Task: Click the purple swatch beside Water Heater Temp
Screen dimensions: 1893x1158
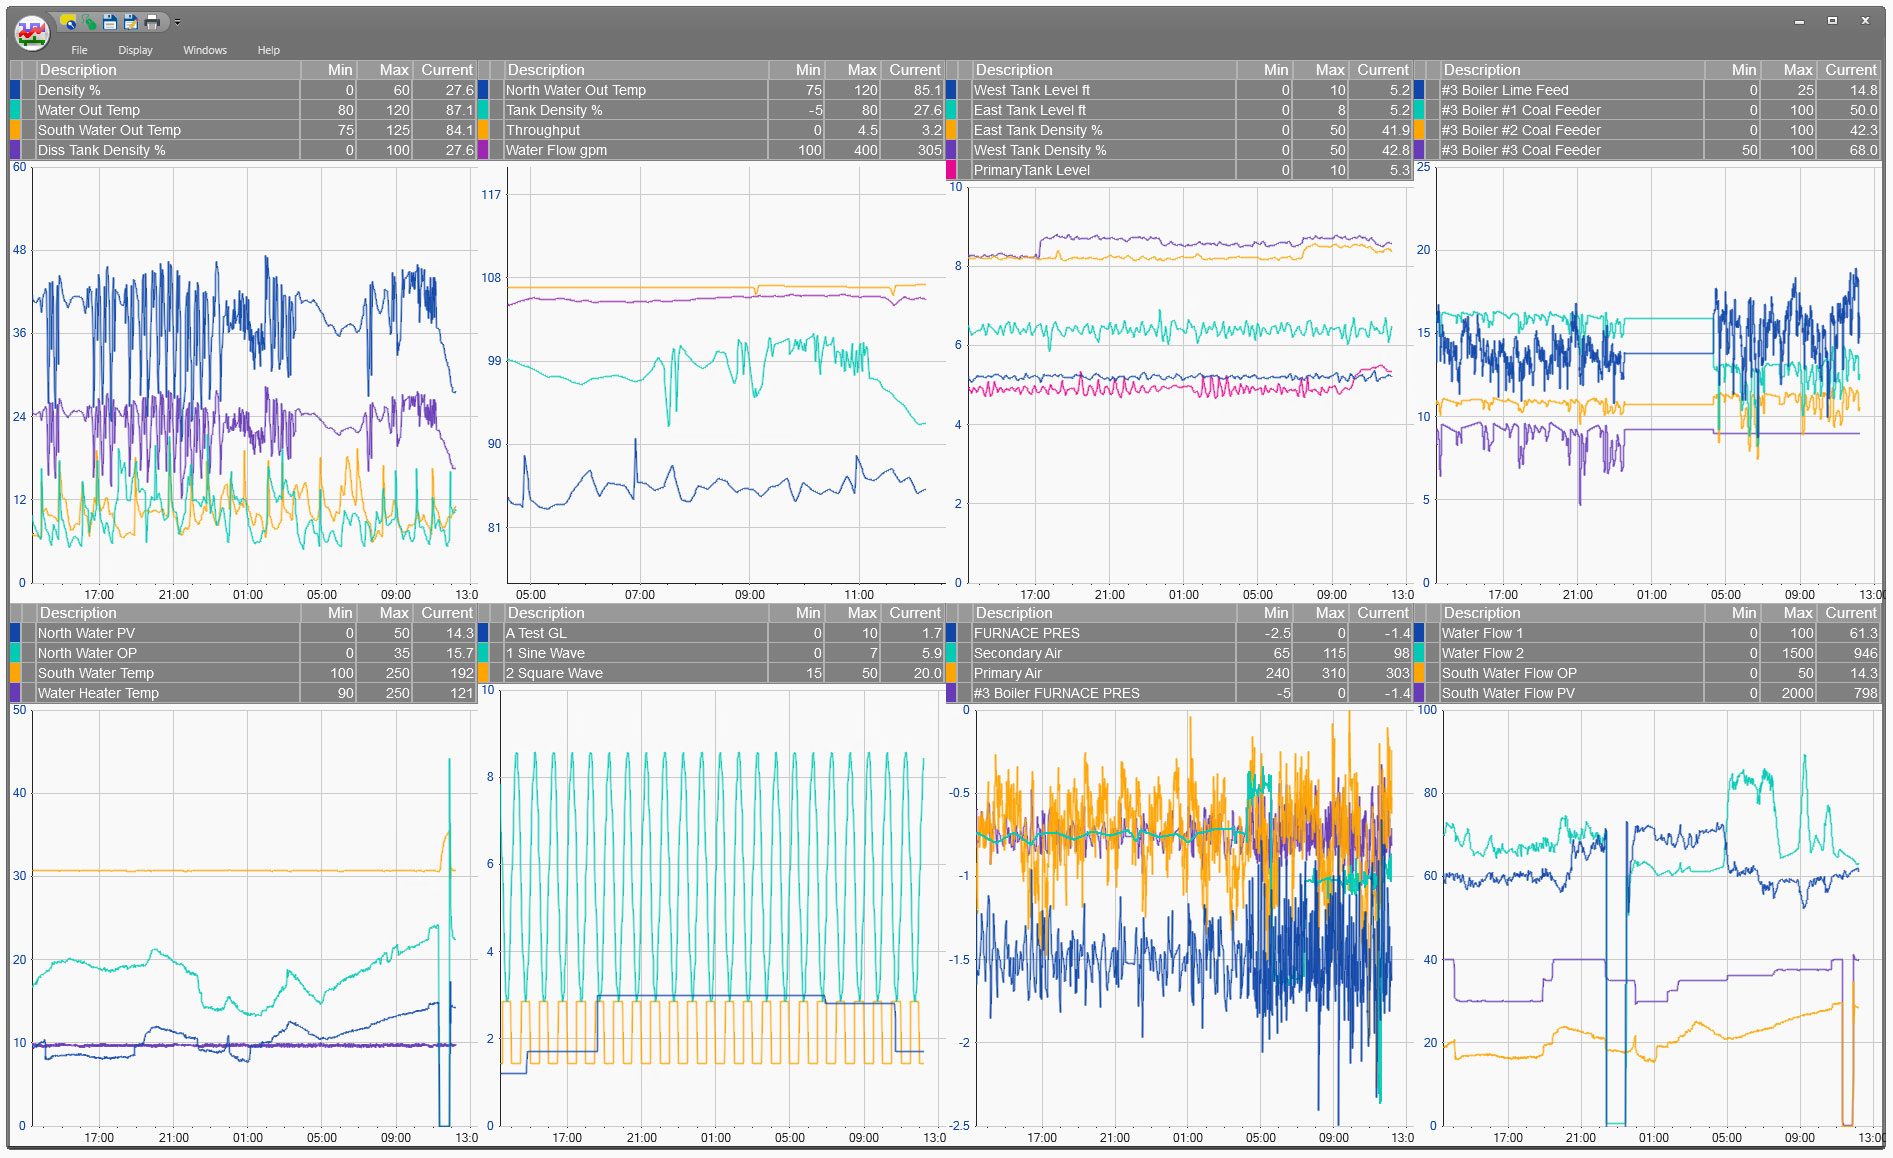Action: (x=15, y=693)
